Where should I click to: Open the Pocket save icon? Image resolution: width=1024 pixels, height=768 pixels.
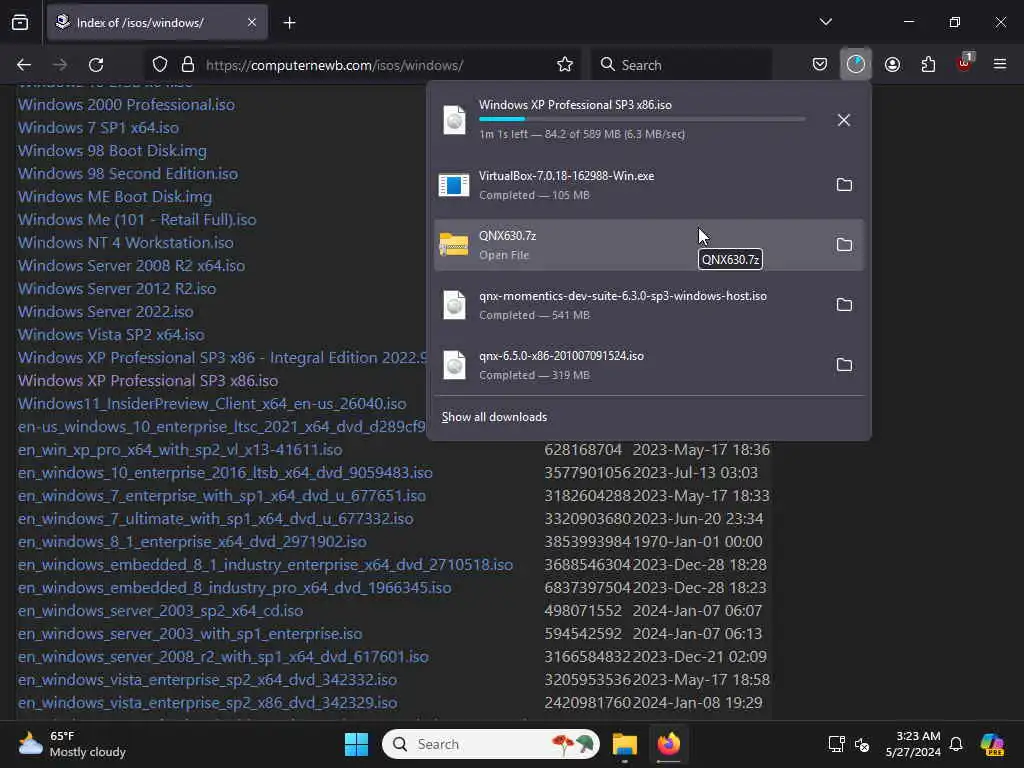click(x=820, y=65)
